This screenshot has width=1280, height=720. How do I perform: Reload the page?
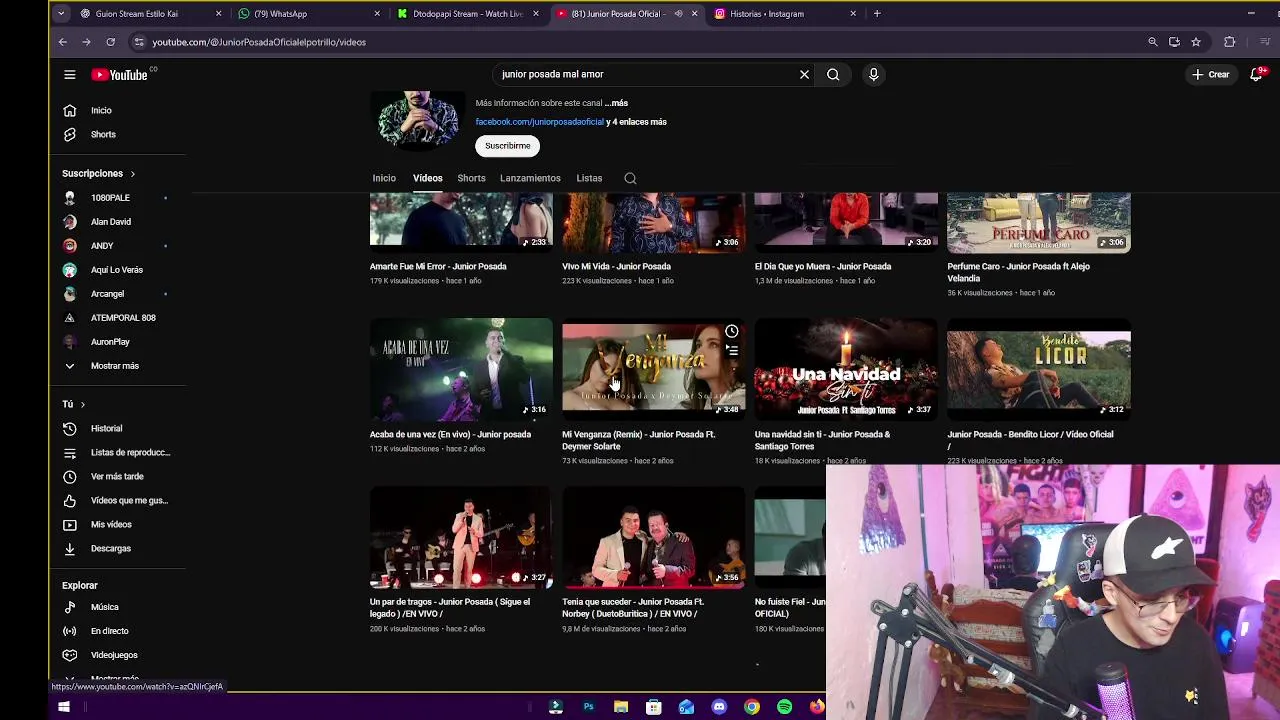coord(110,42)
